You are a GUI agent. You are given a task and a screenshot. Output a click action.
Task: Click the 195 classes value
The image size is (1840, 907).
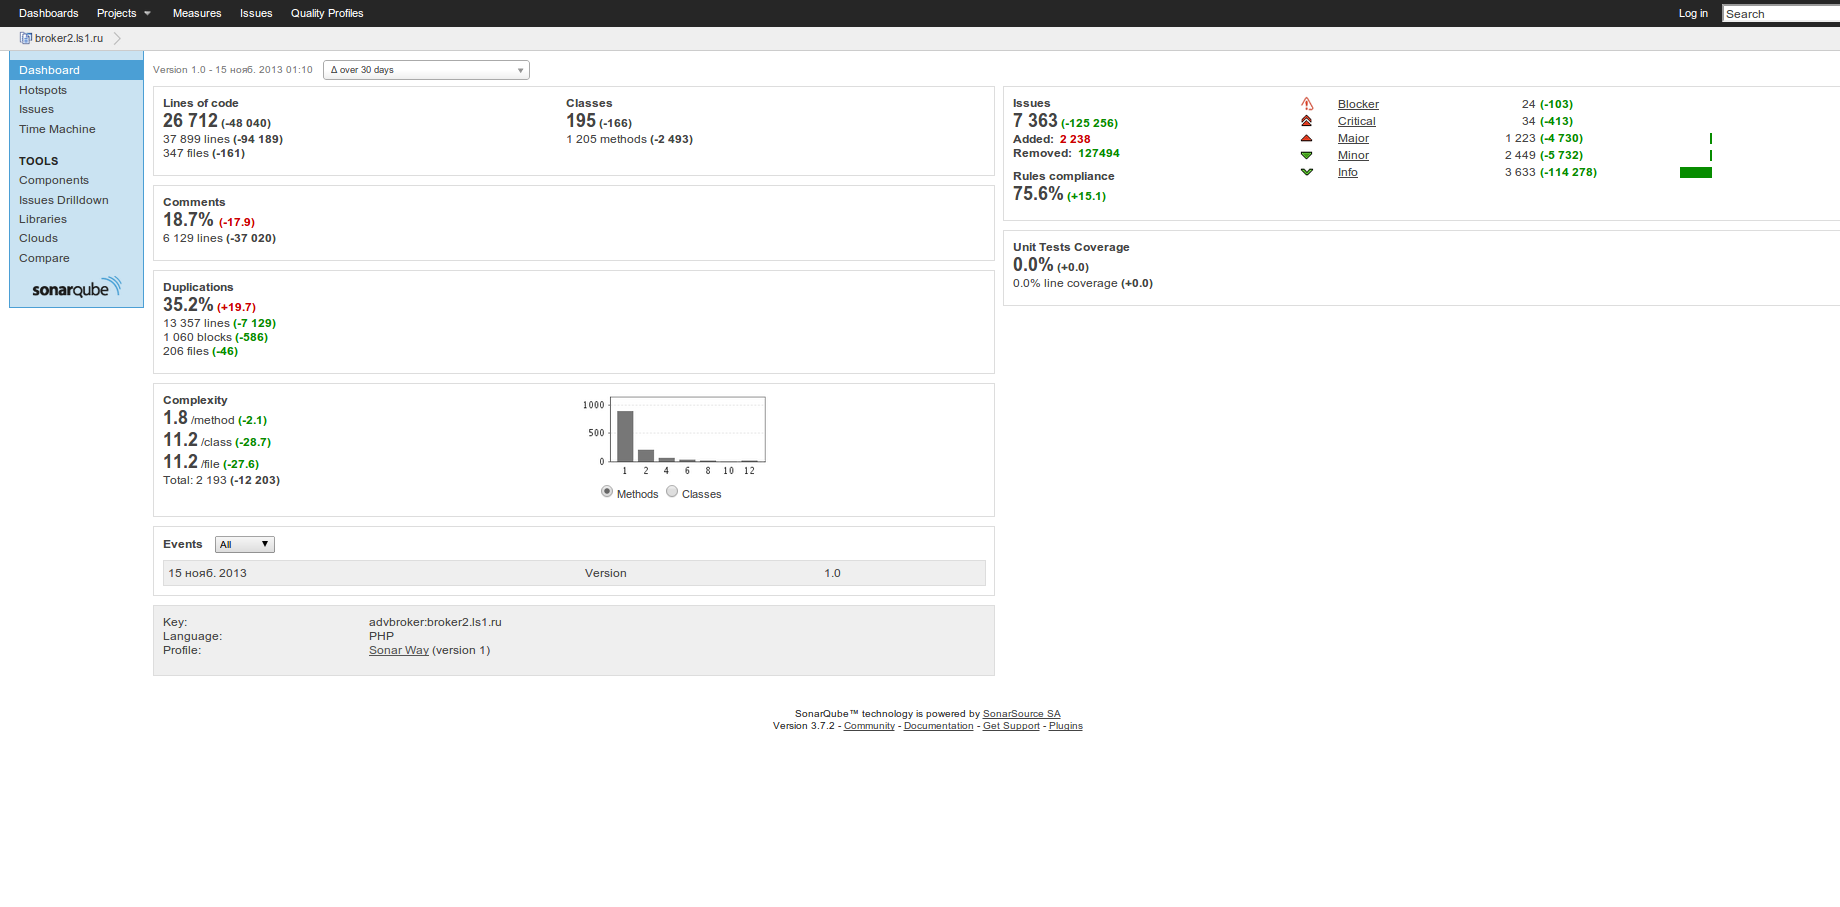581,121
